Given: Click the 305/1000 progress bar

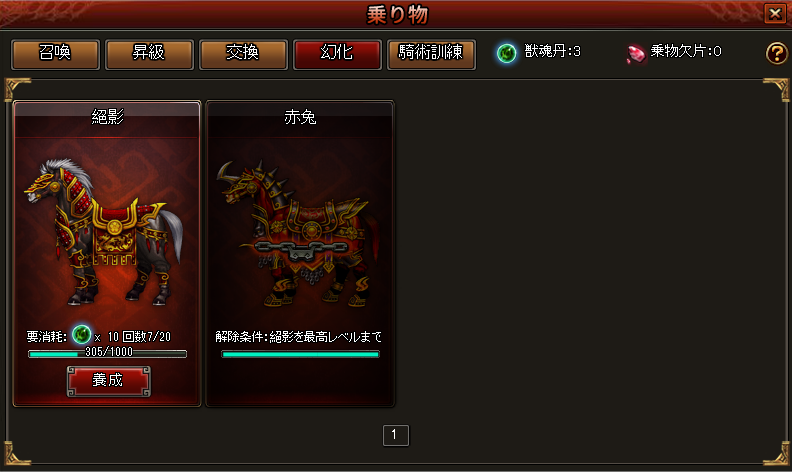Looking at the screenshot, I should (108, 353).
